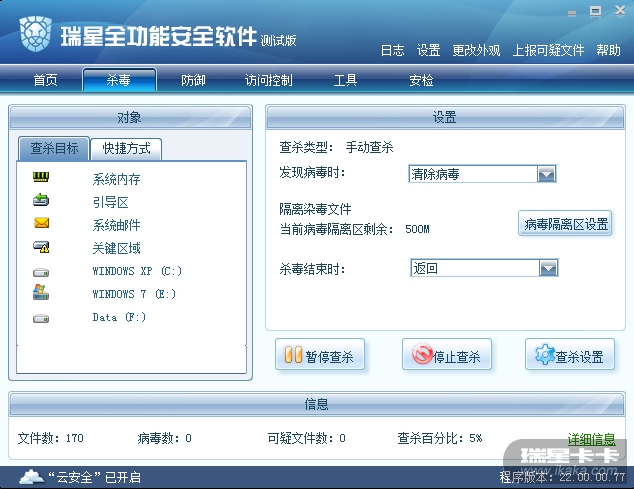Switch to the 防御 tab
Viewport: 634px width, 489px height.
click(x=193, y=80)
